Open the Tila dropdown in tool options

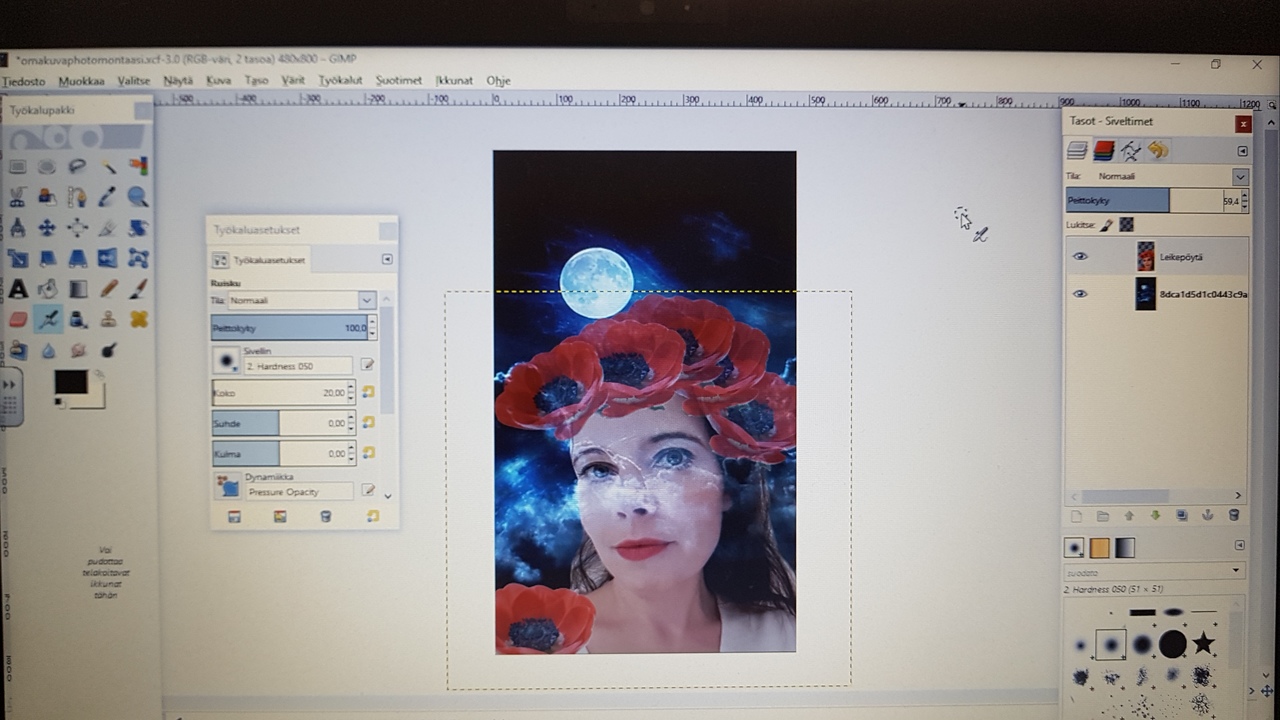pyautogui.click(x=301, y=300)
